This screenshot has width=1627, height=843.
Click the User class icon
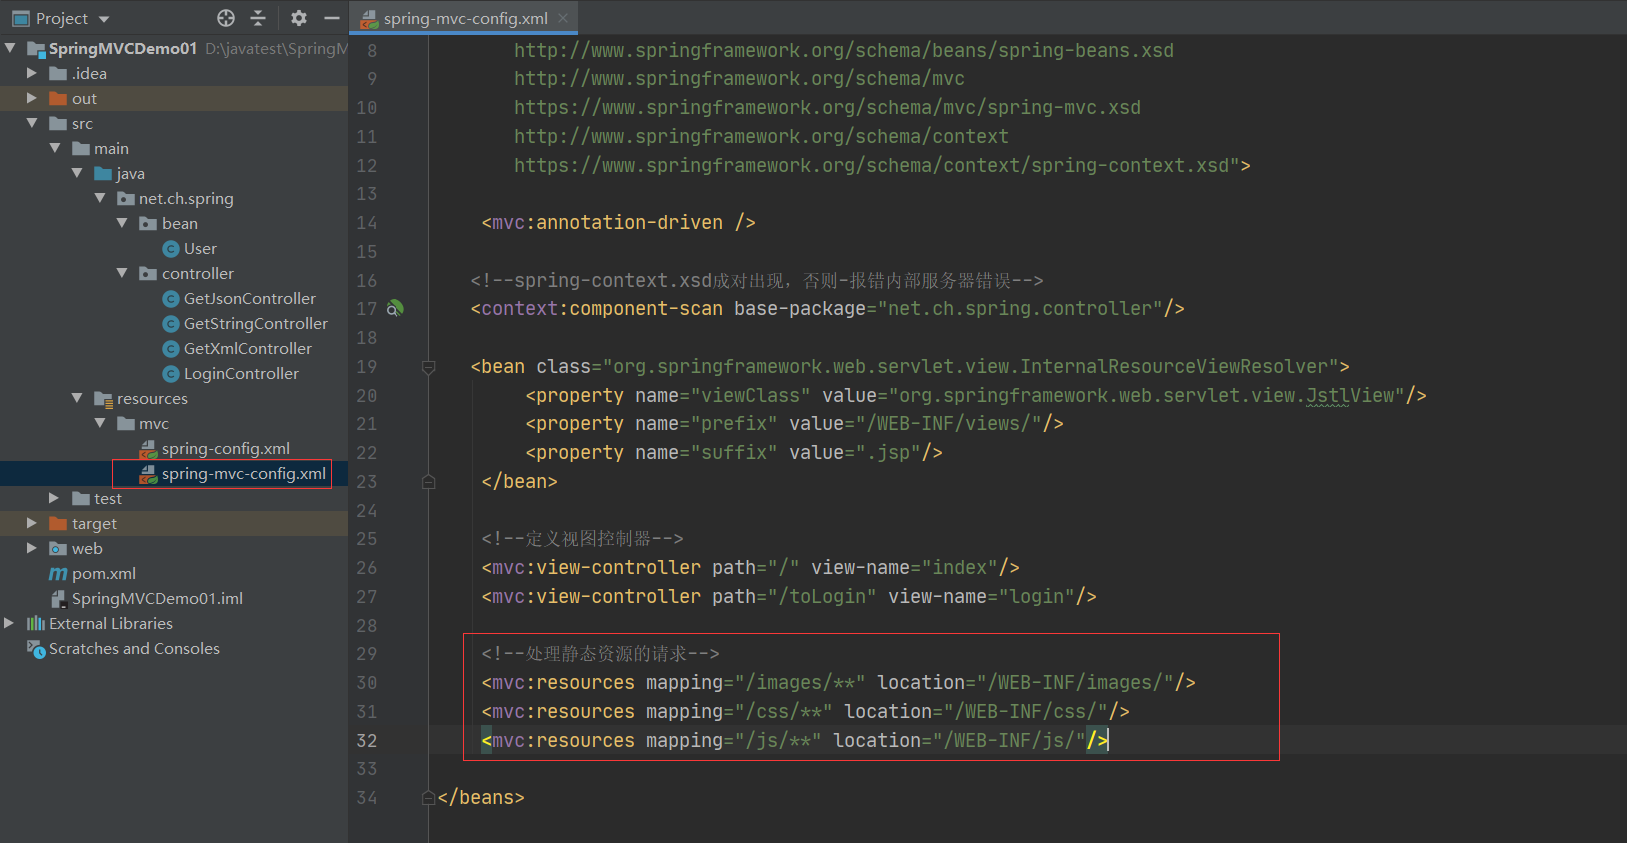coord(171,249)
